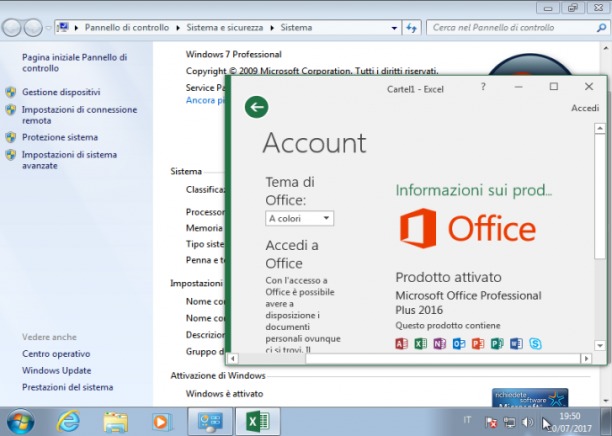Image resolution: width=612 pixels, height=436 pixels.
Task: Click the Ancora link under Service Pack
Action: 206,100
